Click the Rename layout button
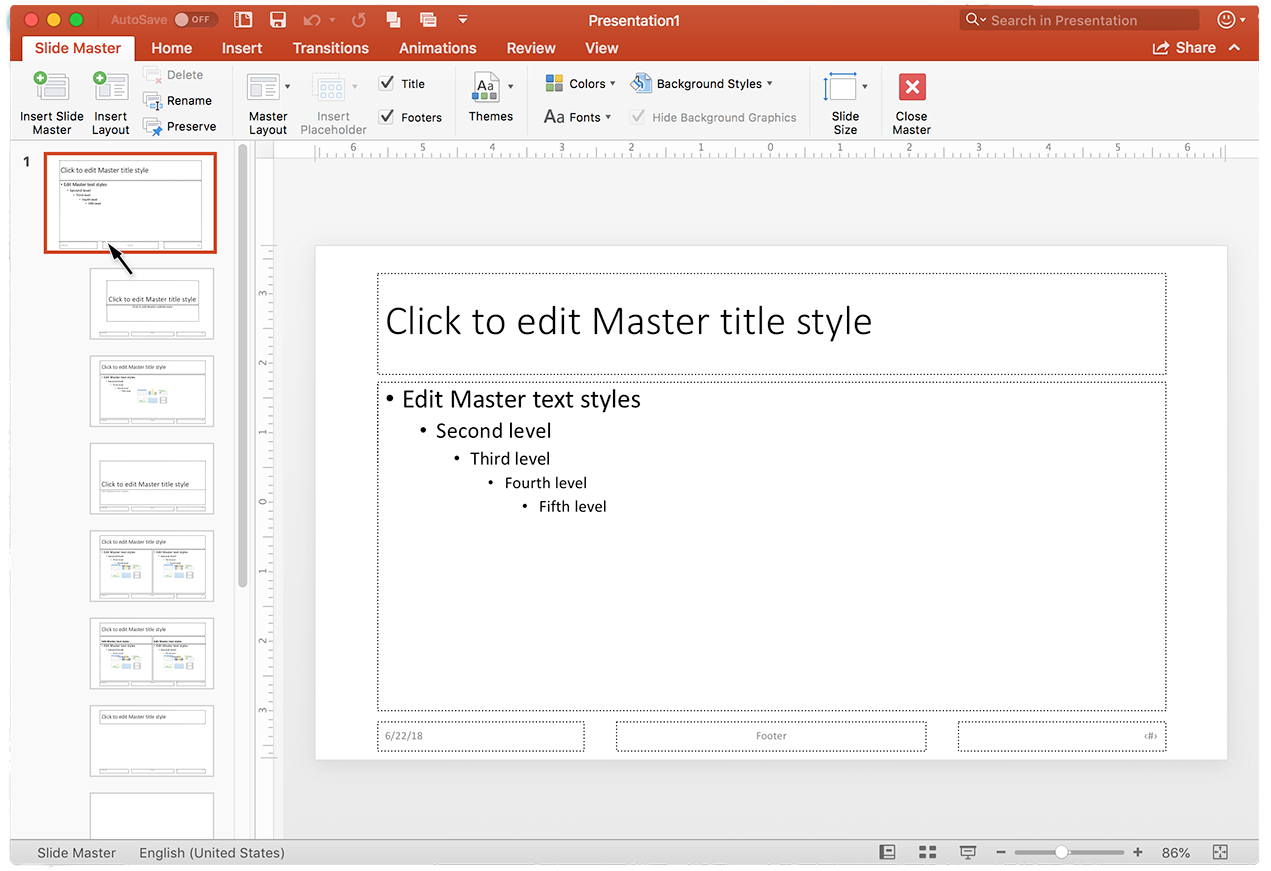Viewport: 1271px width, 871px height. (178, 101)
